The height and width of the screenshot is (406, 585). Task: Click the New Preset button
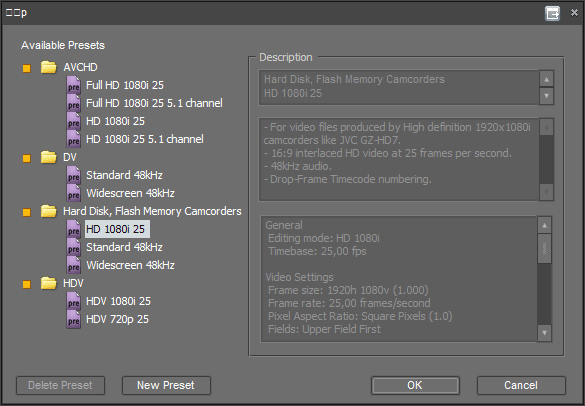(166, 385)
